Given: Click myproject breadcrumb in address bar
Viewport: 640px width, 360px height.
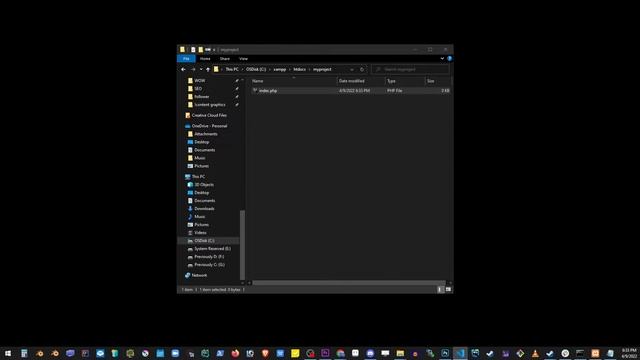Looking at the screenshot, I should click(x=322, y=69).
